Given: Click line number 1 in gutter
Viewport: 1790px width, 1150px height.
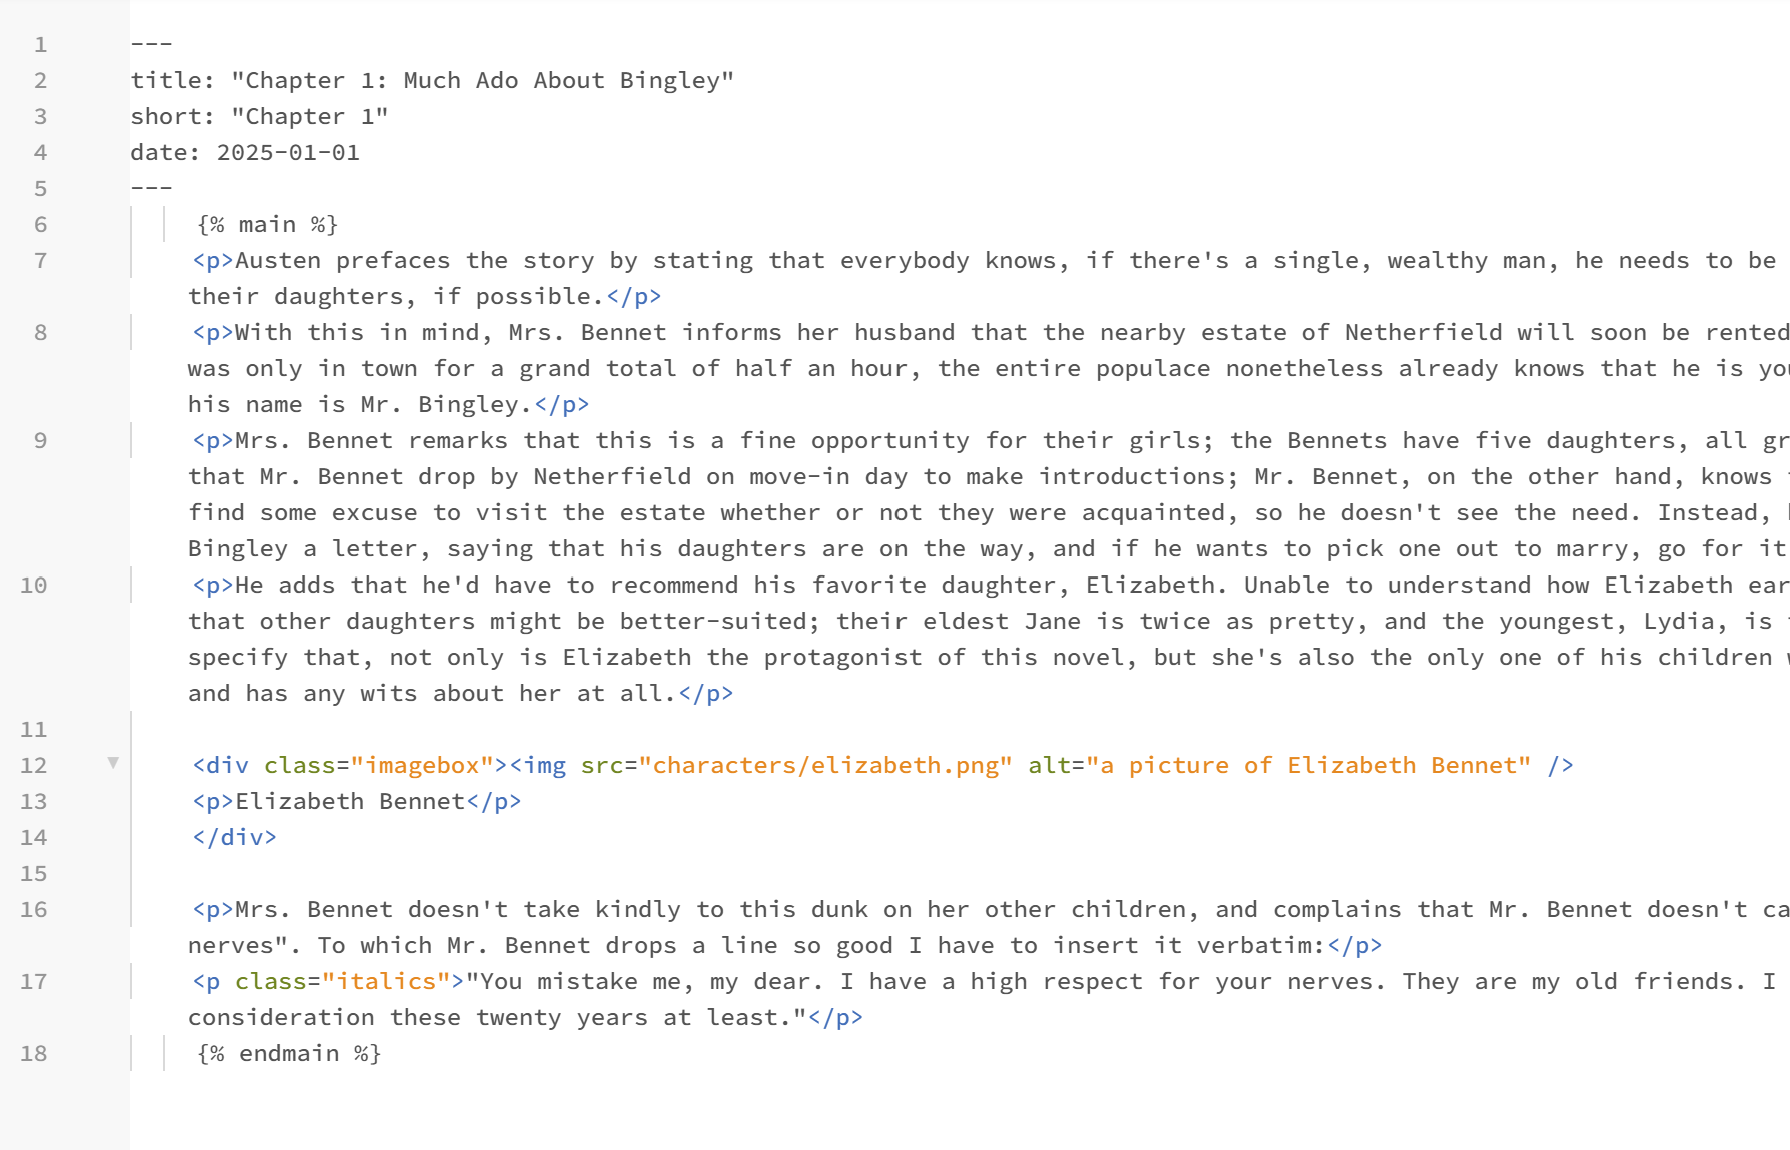Looking at the screenshot, I should 40,45.
